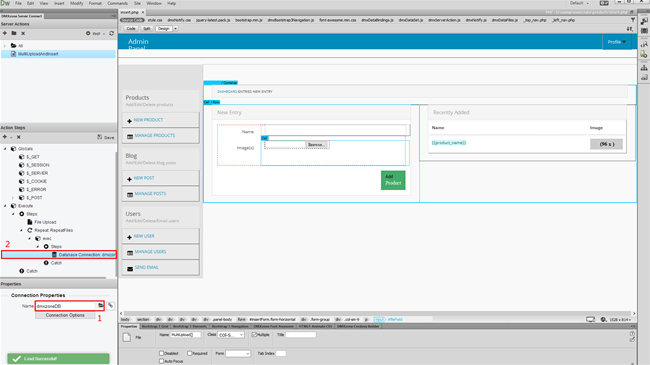This screenshot has height=365, width=650.
Task: Switch to Bootstrap 3 Grid tab
Action: [x=155, y=326]
